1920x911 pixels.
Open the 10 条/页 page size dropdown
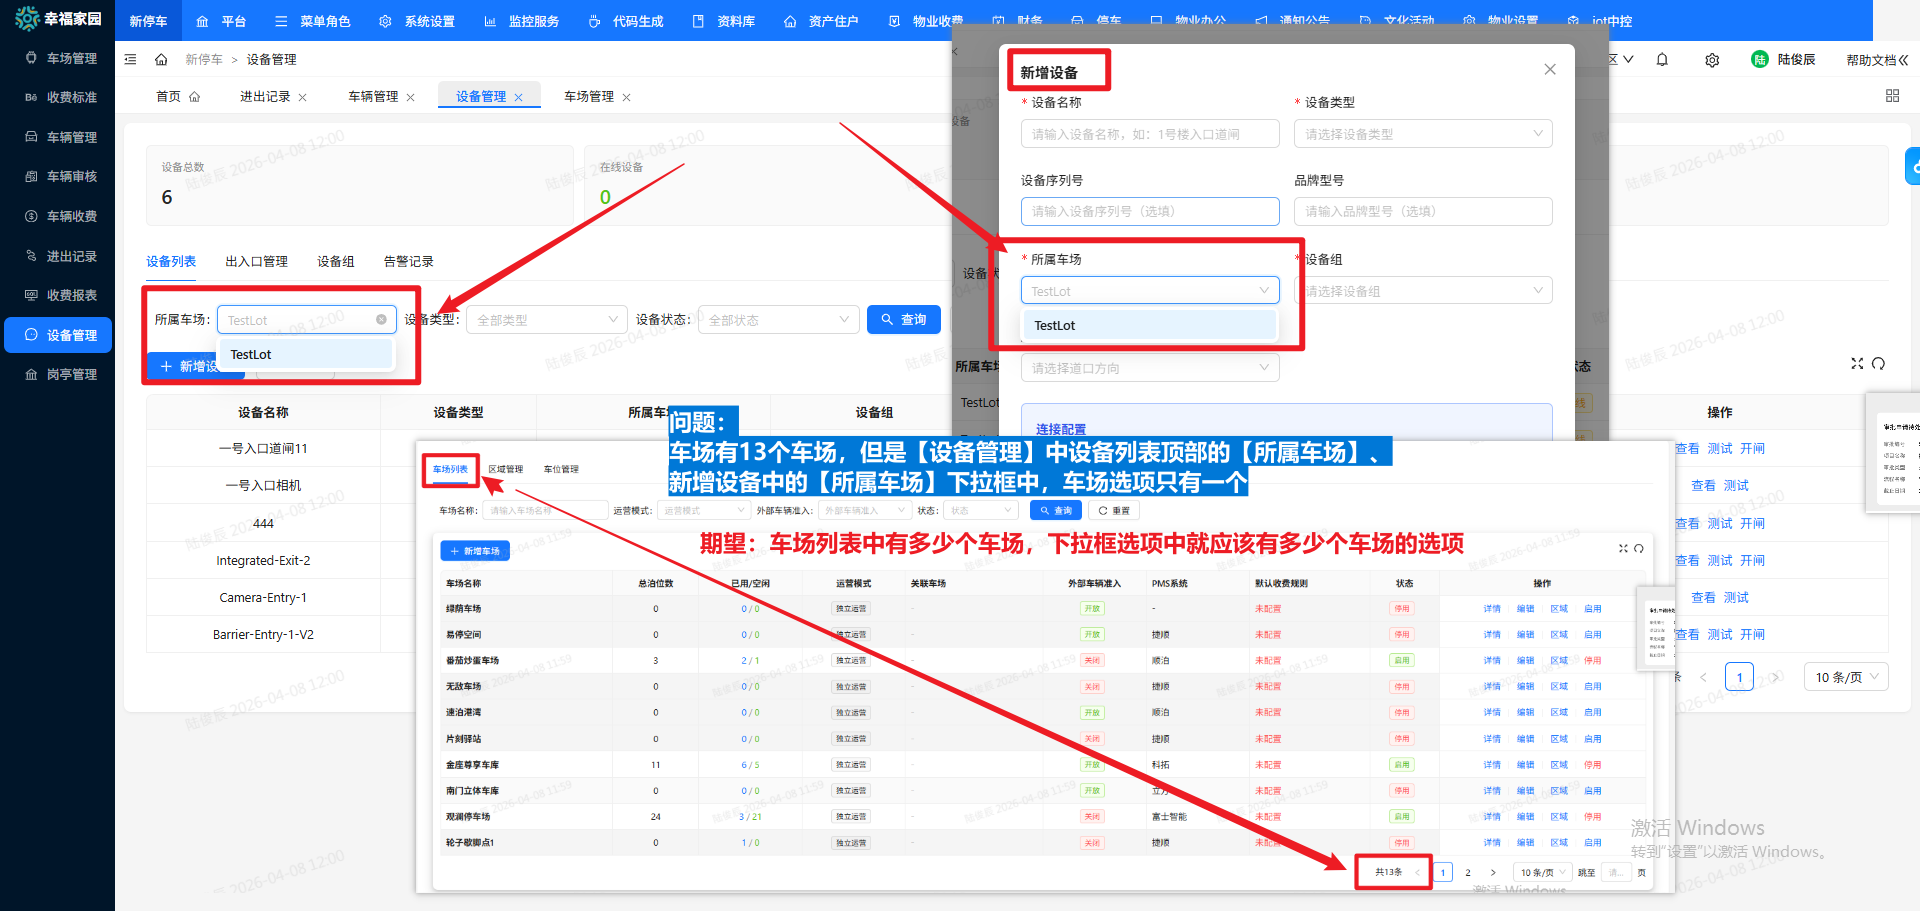click(1846, 677)
